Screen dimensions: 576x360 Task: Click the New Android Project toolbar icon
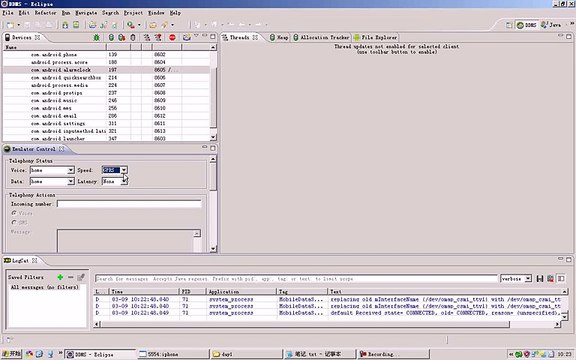click(93, 25)
